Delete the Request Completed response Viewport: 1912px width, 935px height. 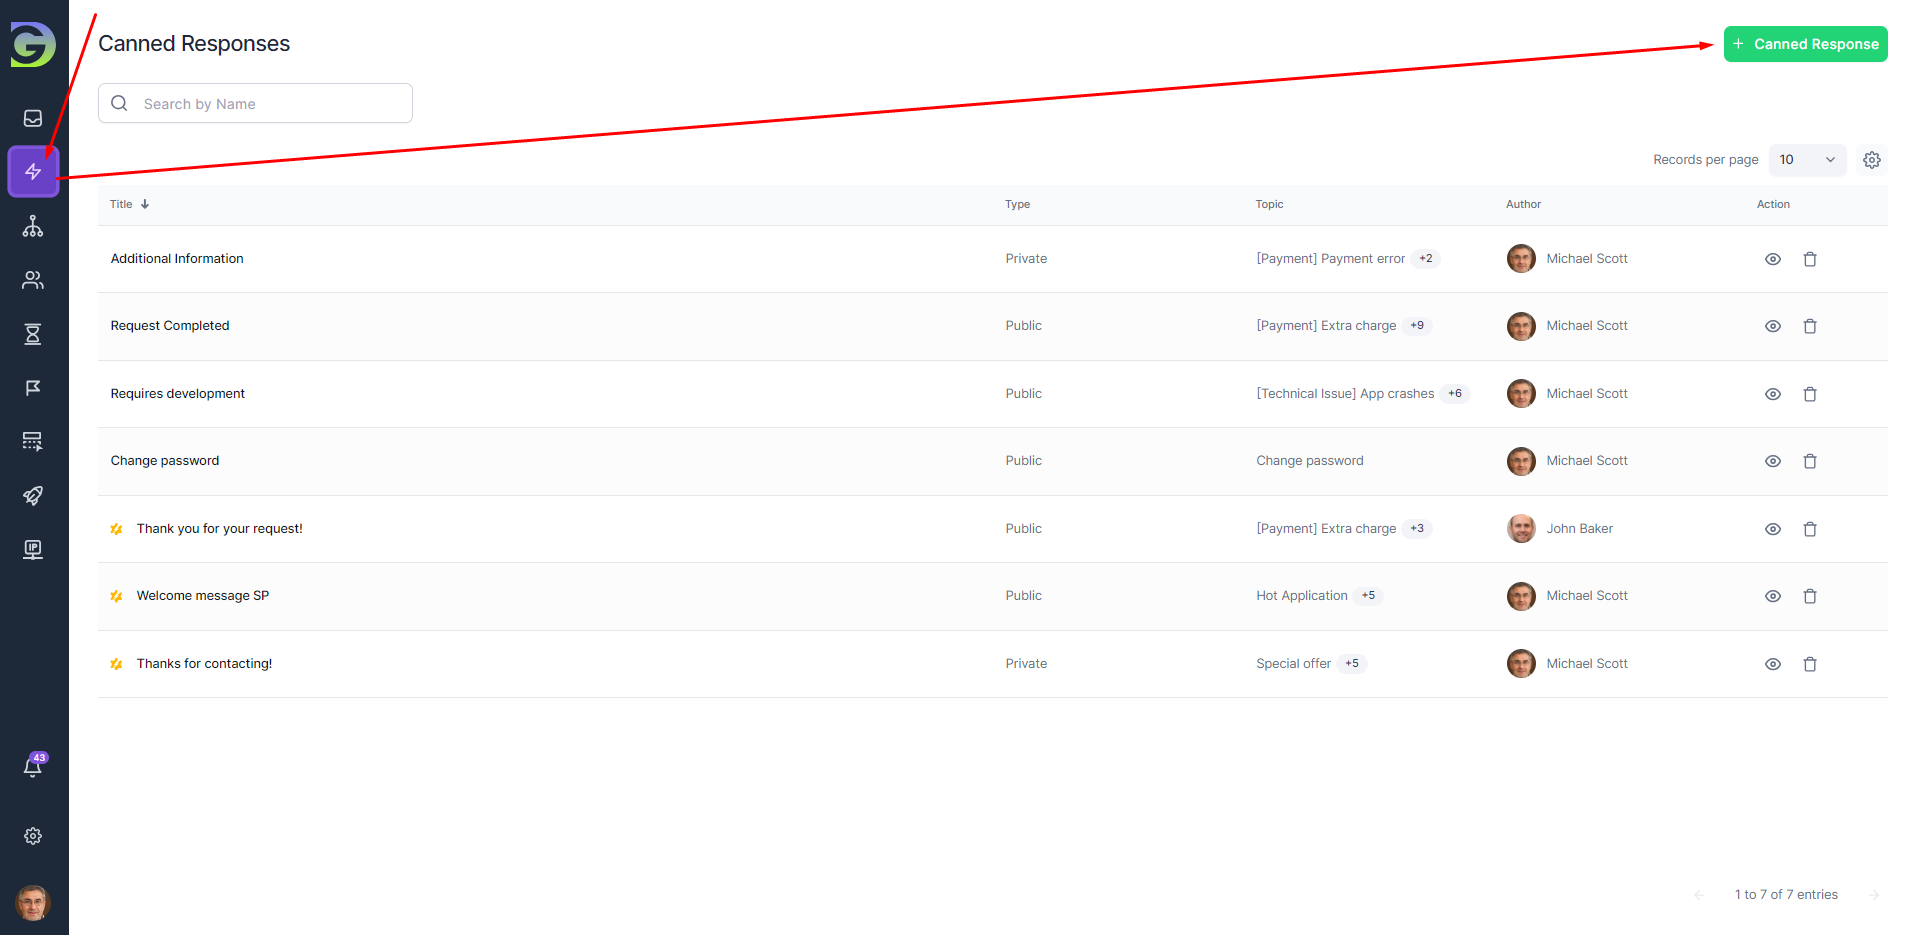(x=1809, y=326)
